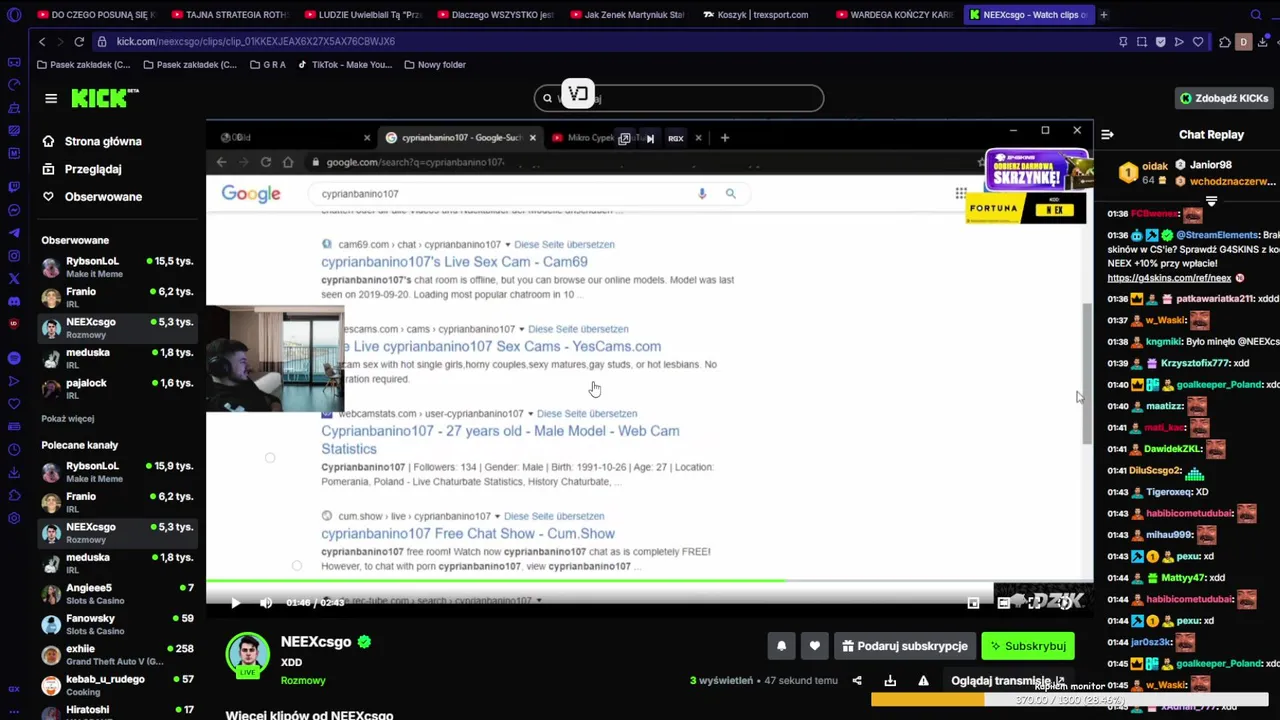The height and width of the screenshot is (720, 1280).
Task: Switch to WARDEGA KOŃCZY KARIERĘ tab
Action: click(x=895, y=15)
